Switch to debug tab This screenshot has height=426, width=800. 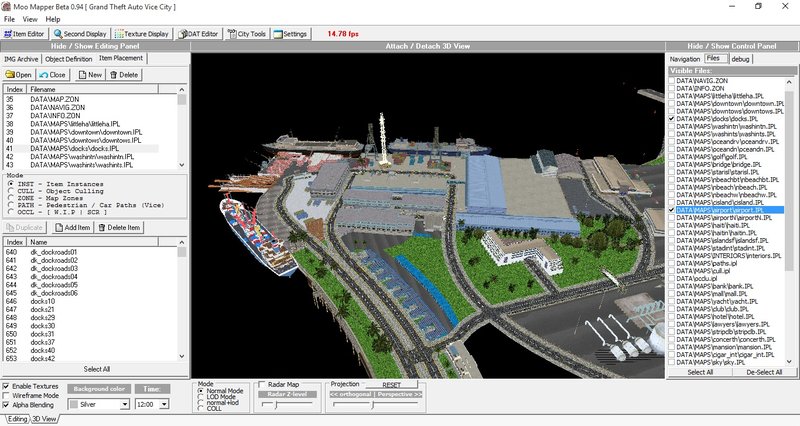[740, 59]
